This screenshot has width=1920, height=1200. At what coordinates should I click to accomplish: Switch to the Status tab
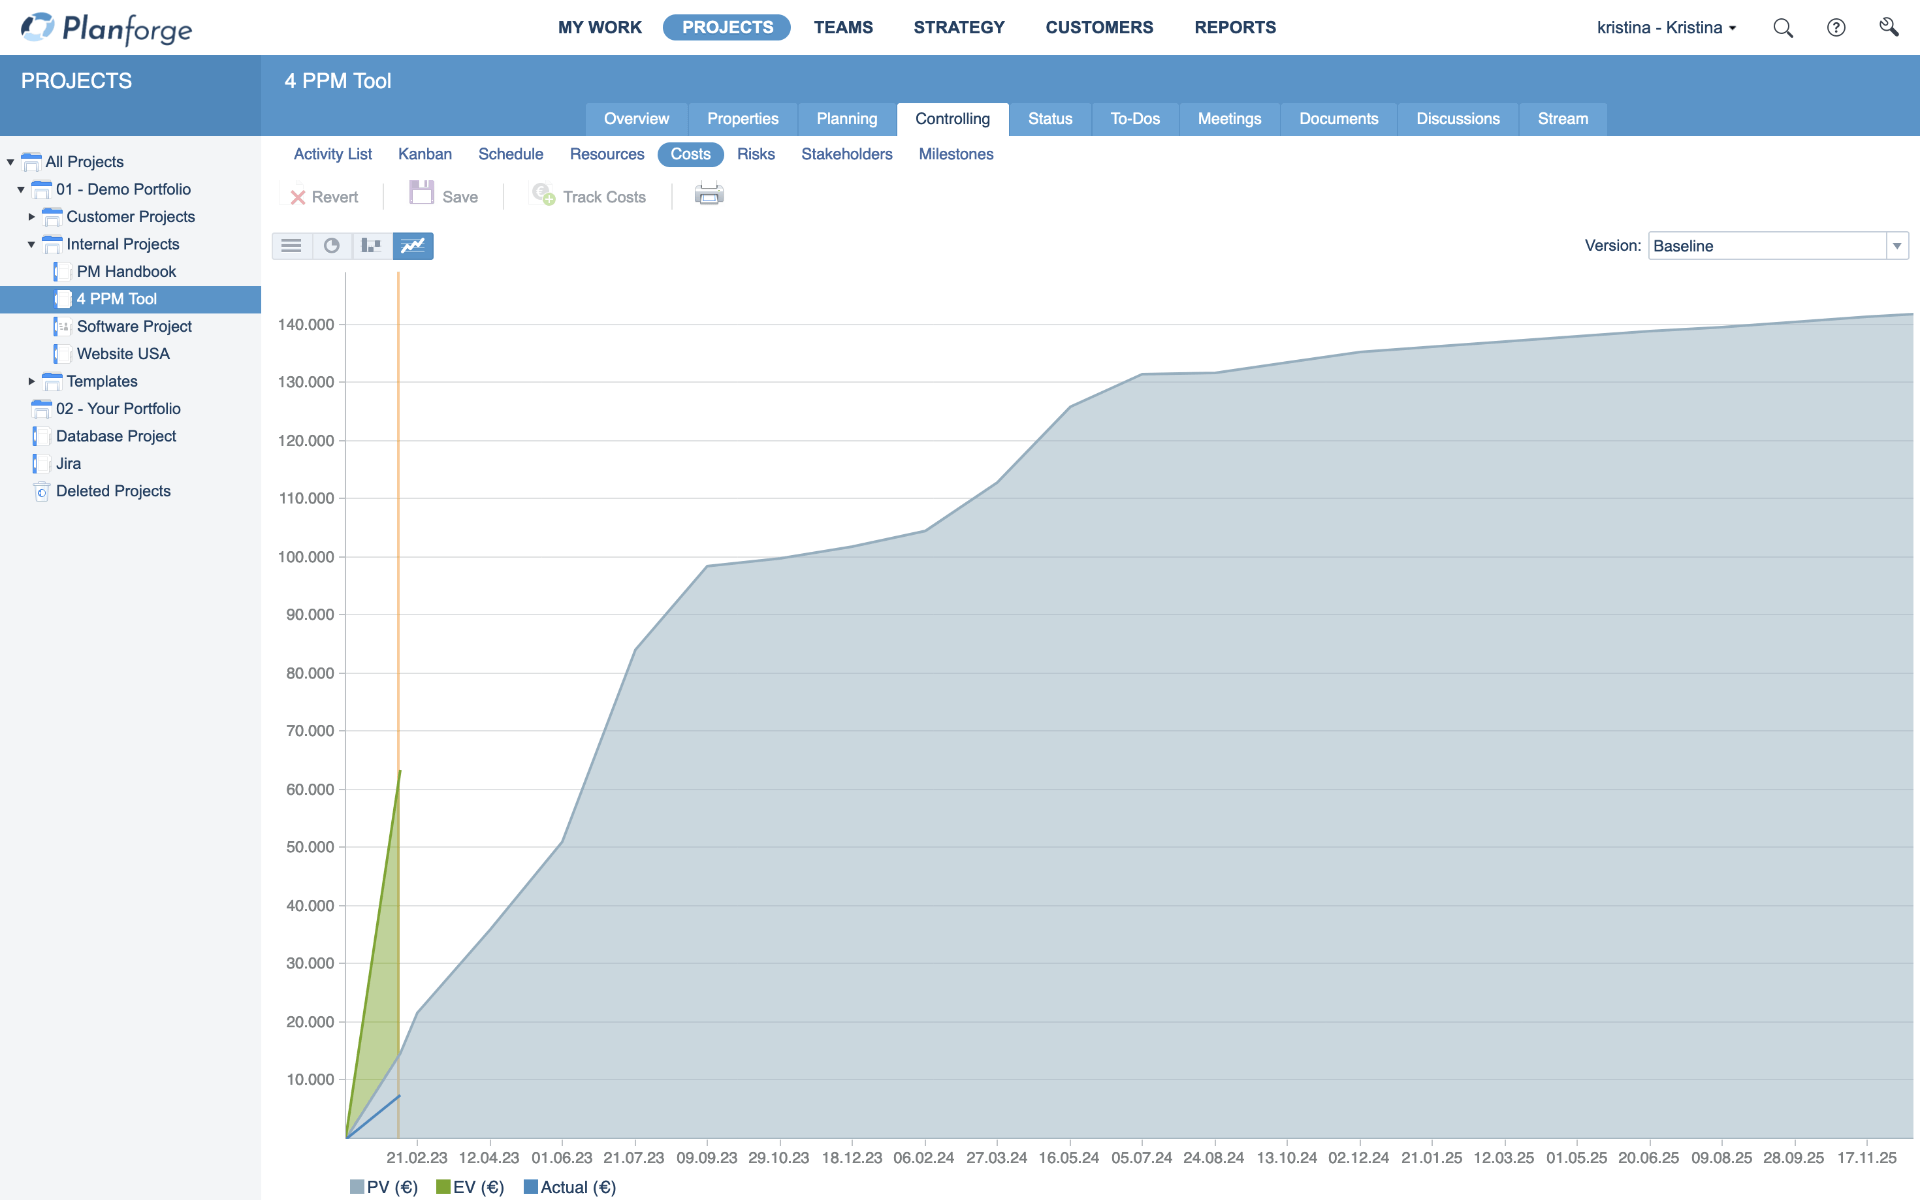point(1050,119)
